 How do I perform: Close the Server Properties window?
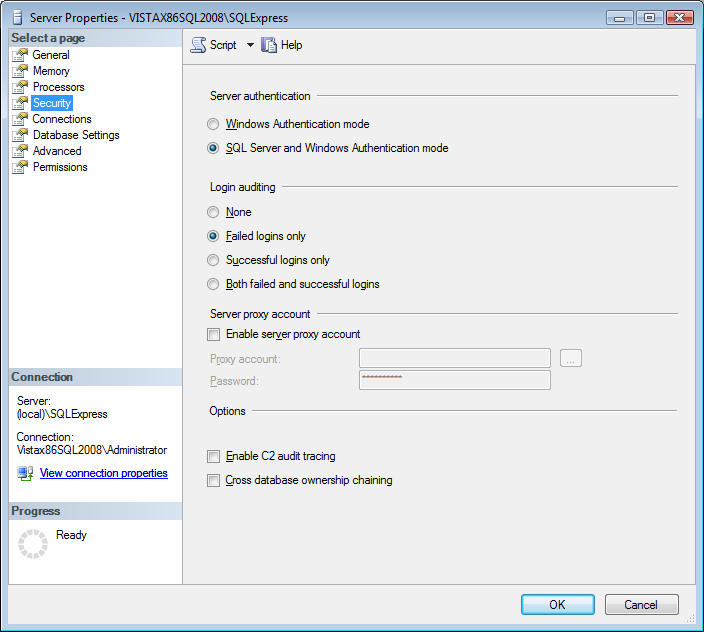(680, 18)
